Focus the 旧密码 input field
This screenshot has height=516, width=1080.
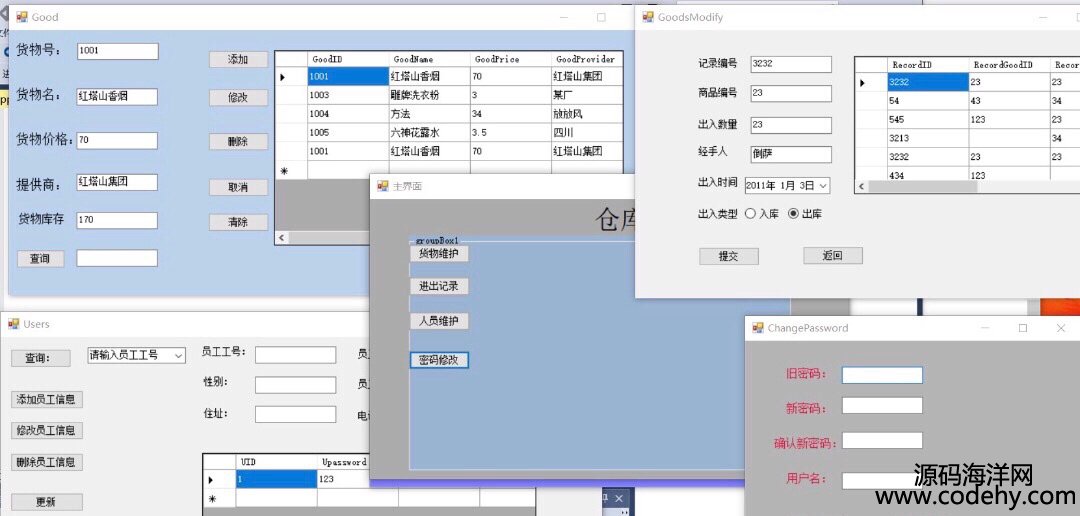(881, 375)
